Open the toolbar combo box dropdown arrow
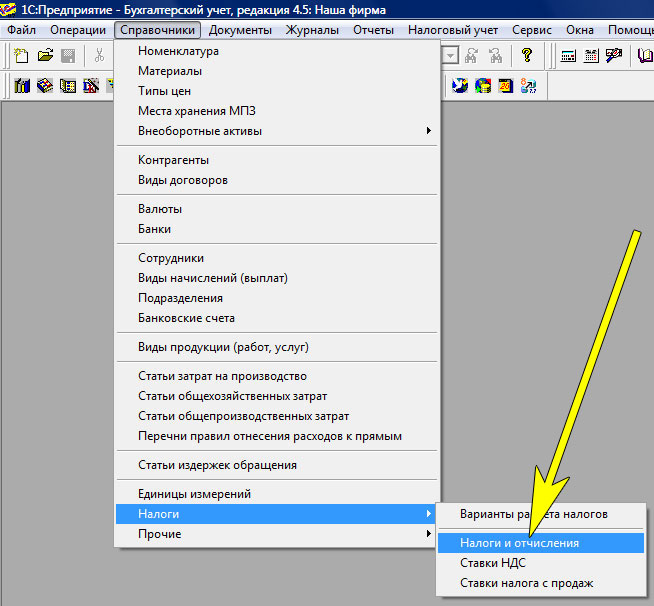 click(450, 55)
